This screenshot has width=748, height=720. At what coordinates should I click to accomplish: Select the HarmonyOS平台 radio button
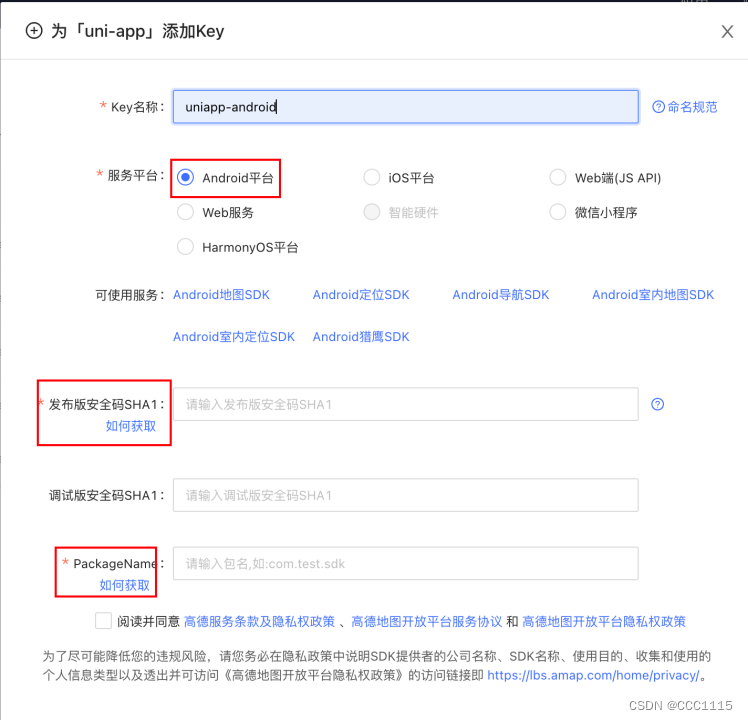[185, 247]
